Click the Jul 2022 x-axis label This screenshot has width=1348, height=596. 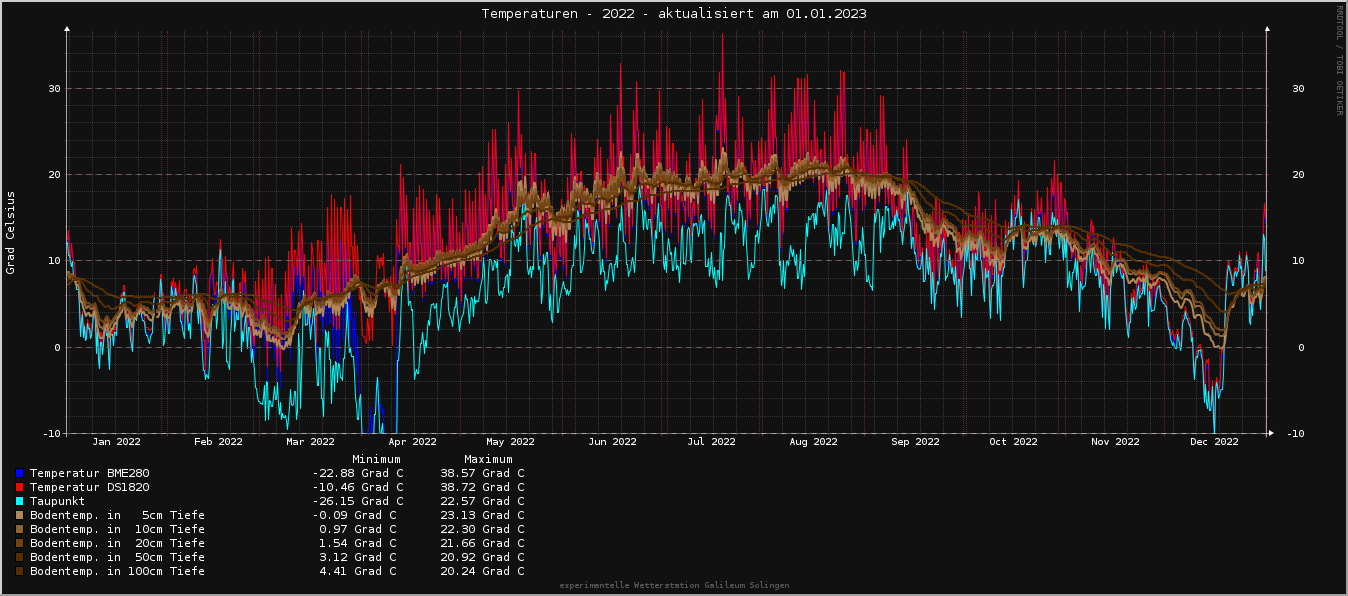pyautogui.click(x=711, y=441)
